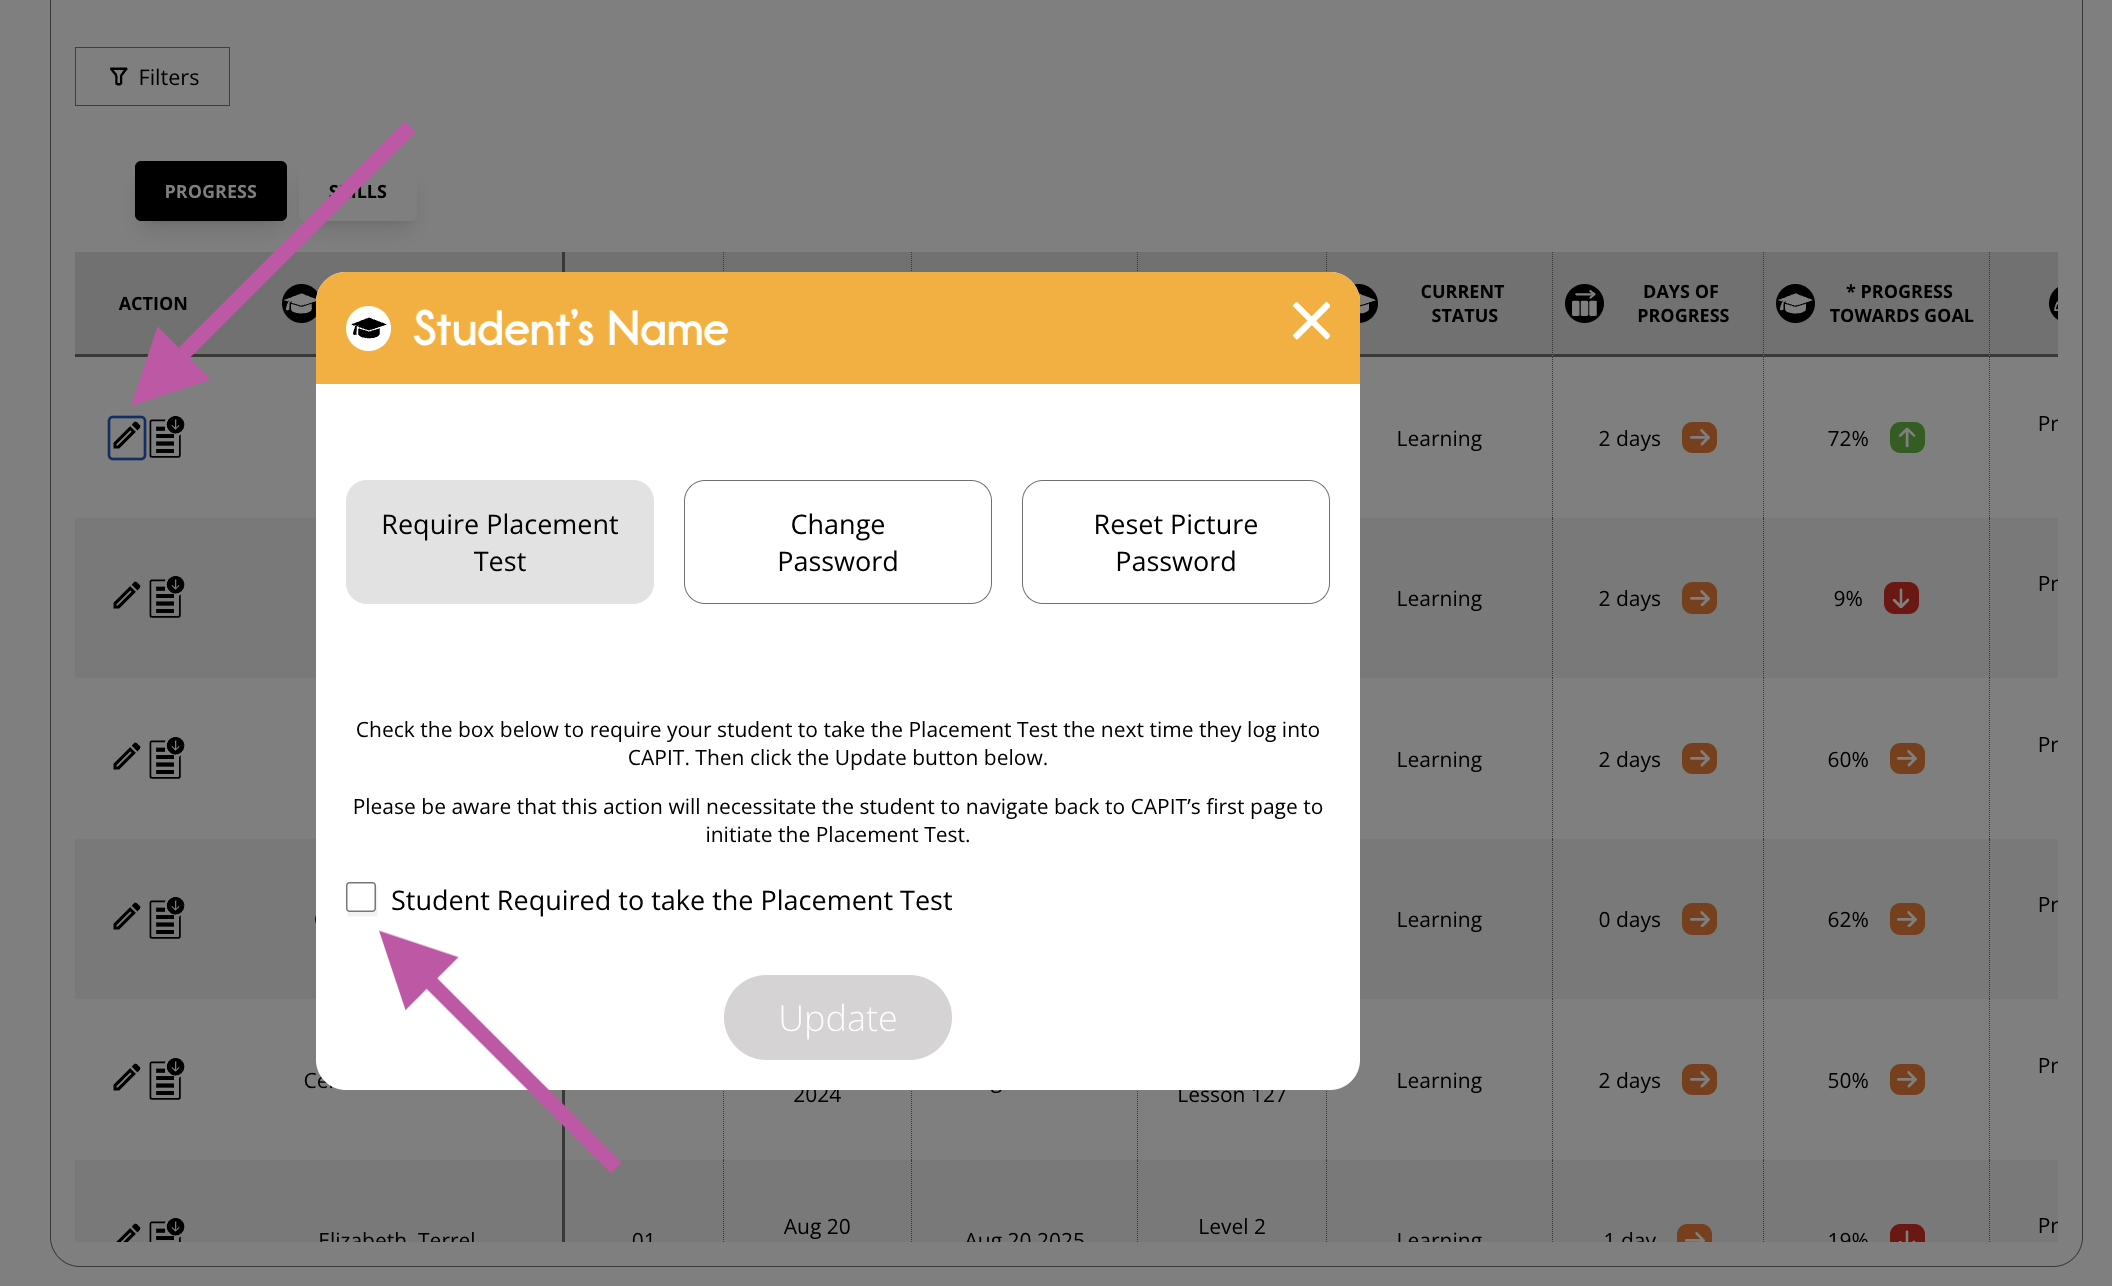Click pencil edit icon in fifth student row
This screenshot has width=2112, height=1286.
[126, 1078]
